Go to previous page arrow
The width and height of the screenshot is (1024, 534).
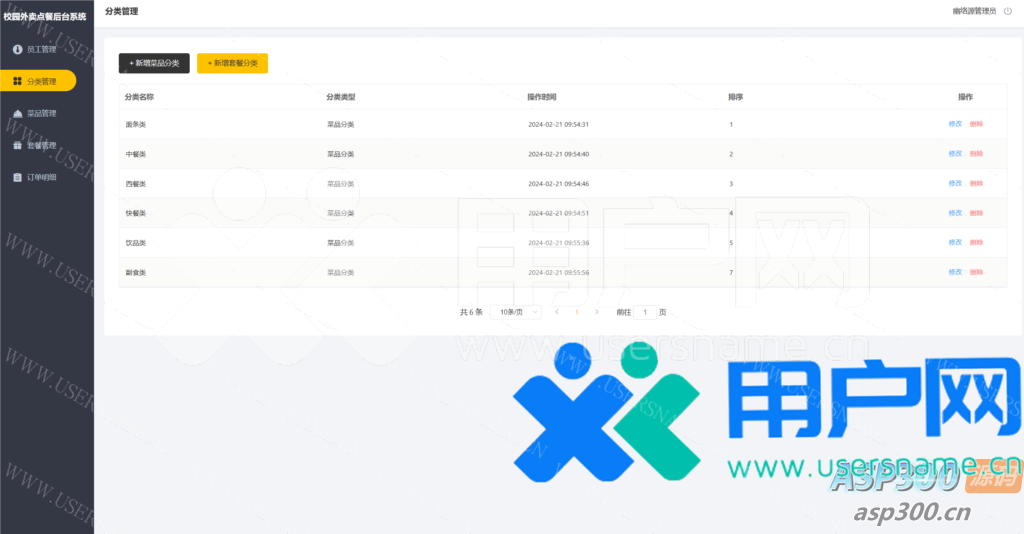pyautogui.click(x=557, y=312)
